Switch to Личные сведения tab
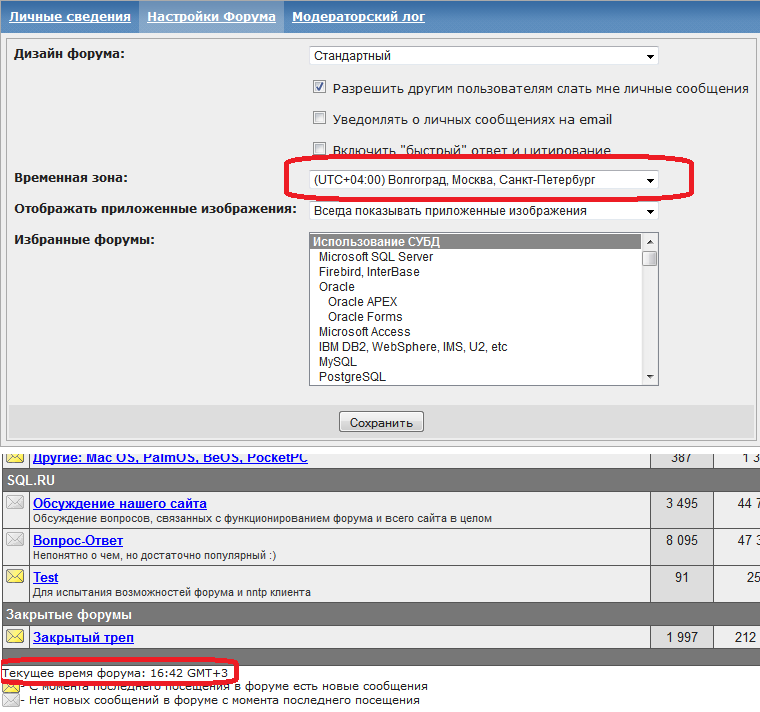This screenshot has width=760, height=712. [70, 17]
